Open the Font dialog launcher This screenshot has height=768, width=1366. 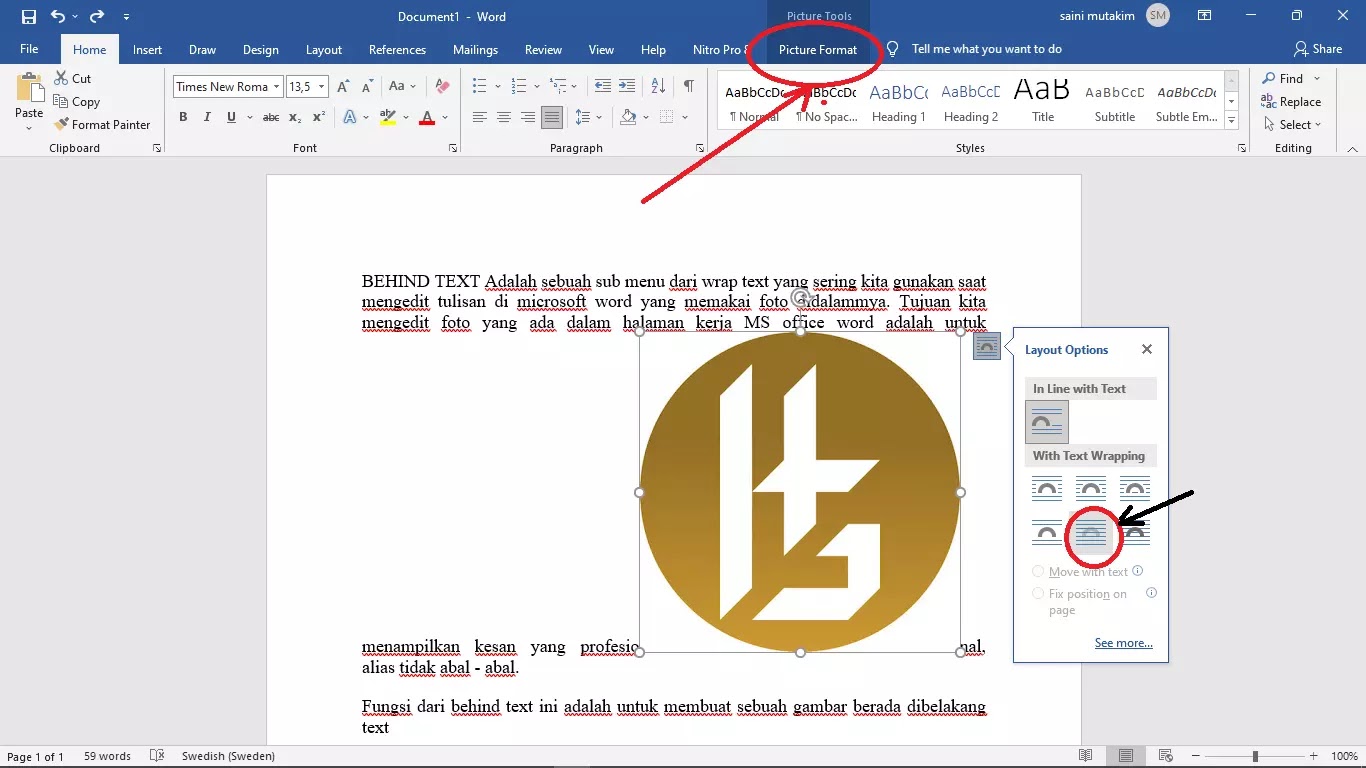click(453, 148)
